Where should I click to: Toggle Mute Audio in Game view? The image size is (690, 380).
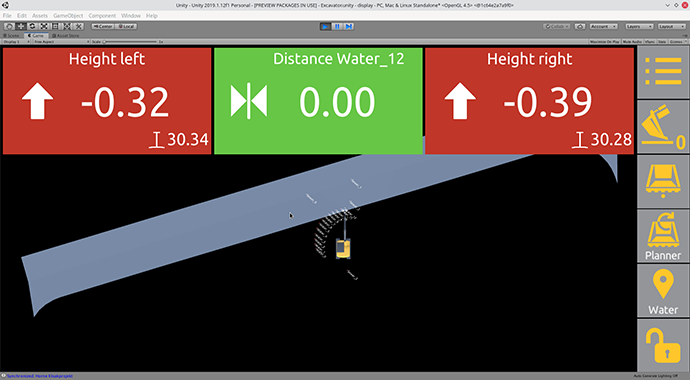(x=632, y=41)
